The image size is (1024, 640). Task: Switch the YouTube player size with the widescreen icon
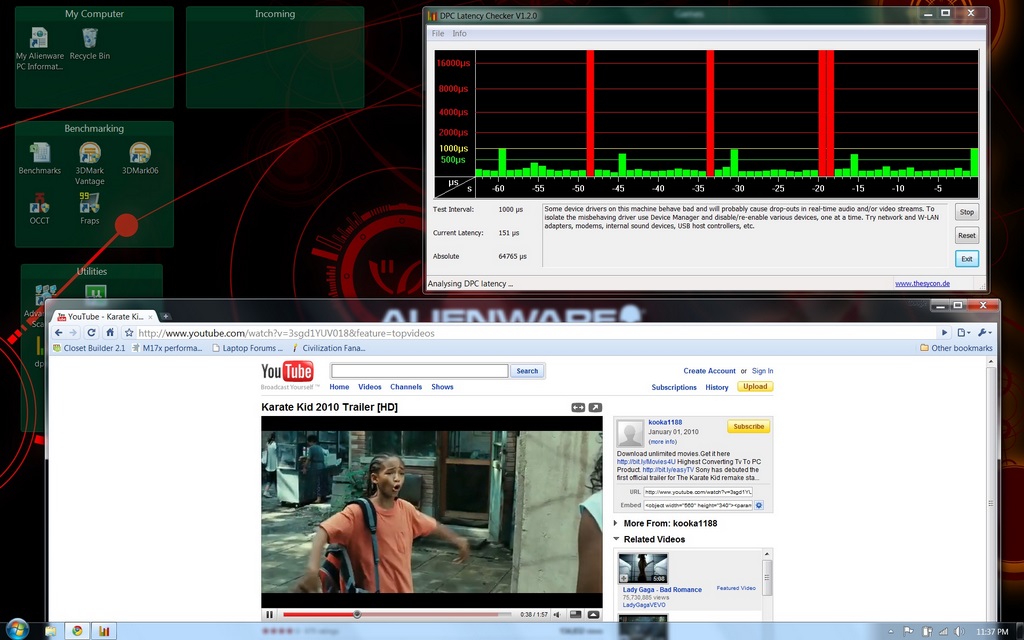tap(575, 615)
